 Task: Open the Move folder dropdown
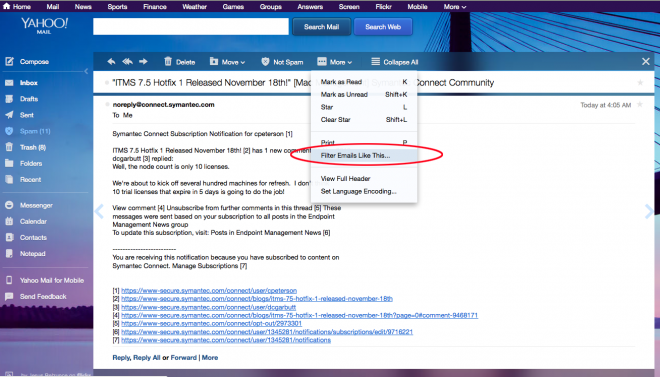tap(227, 62)
